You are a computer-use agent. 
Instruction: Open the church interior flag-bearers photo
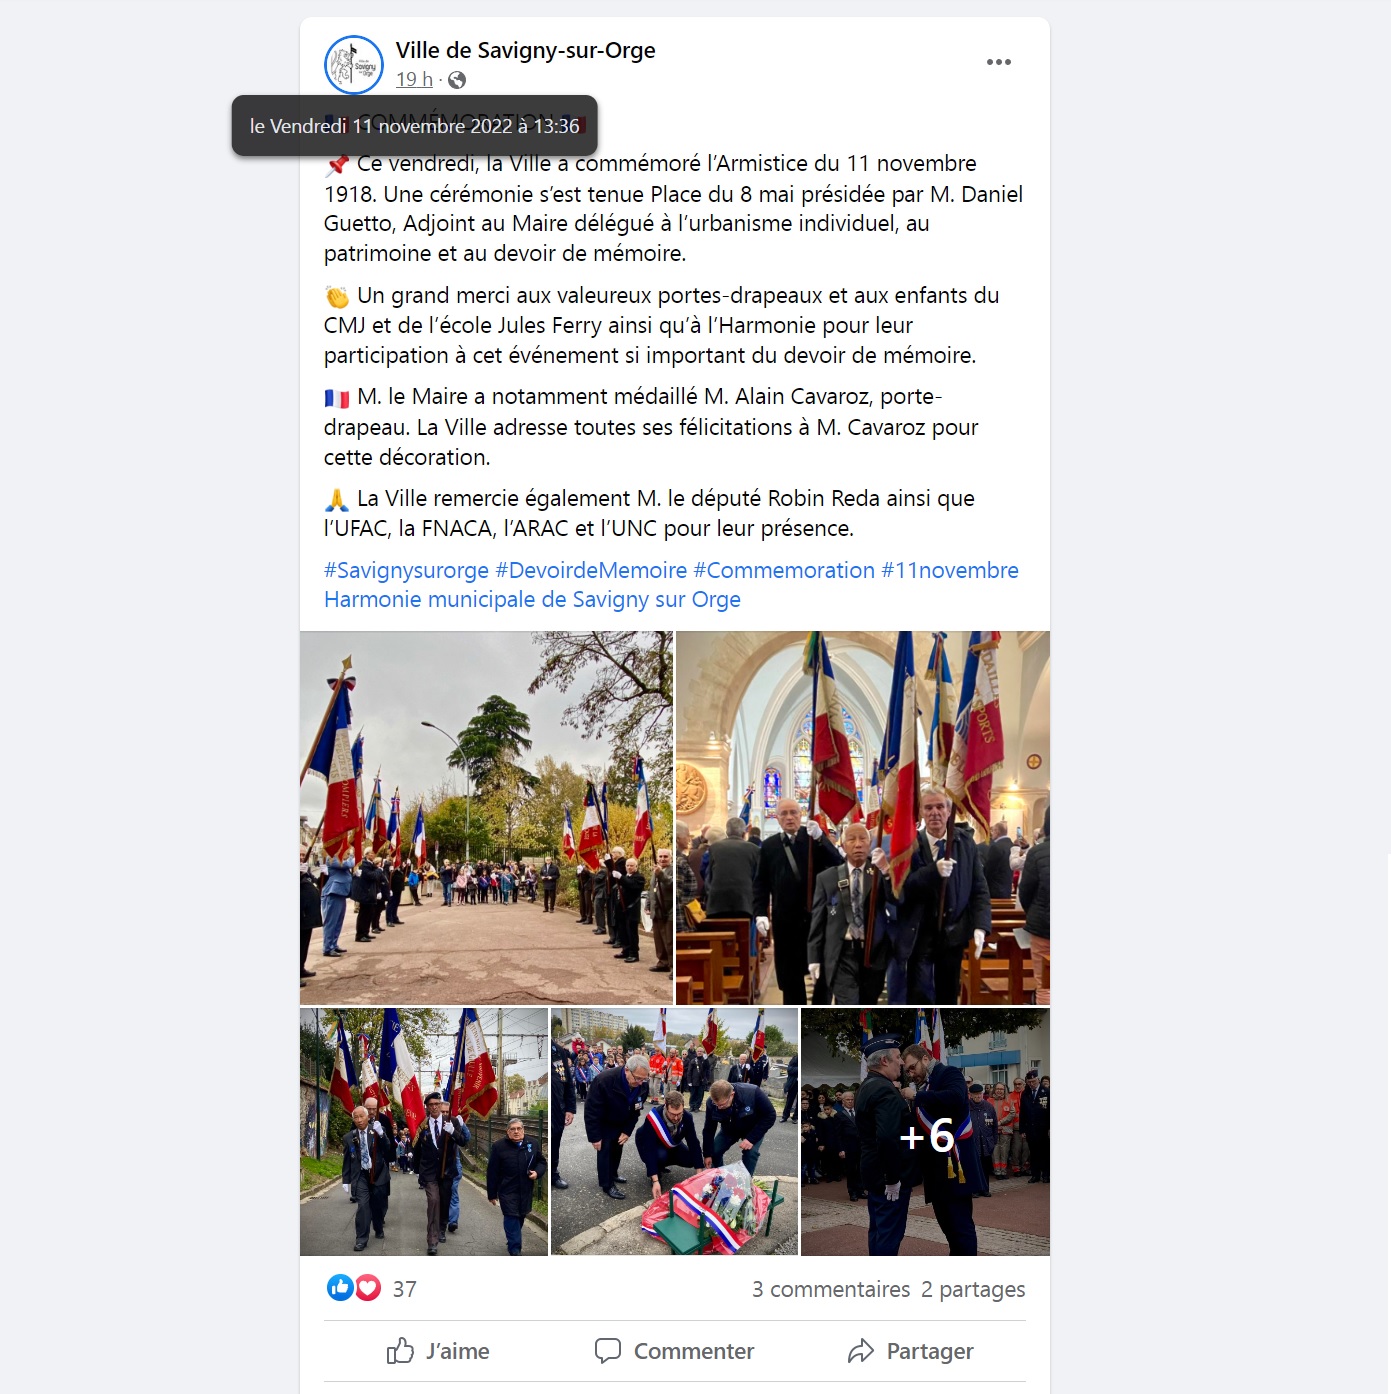tap(863, 817)
